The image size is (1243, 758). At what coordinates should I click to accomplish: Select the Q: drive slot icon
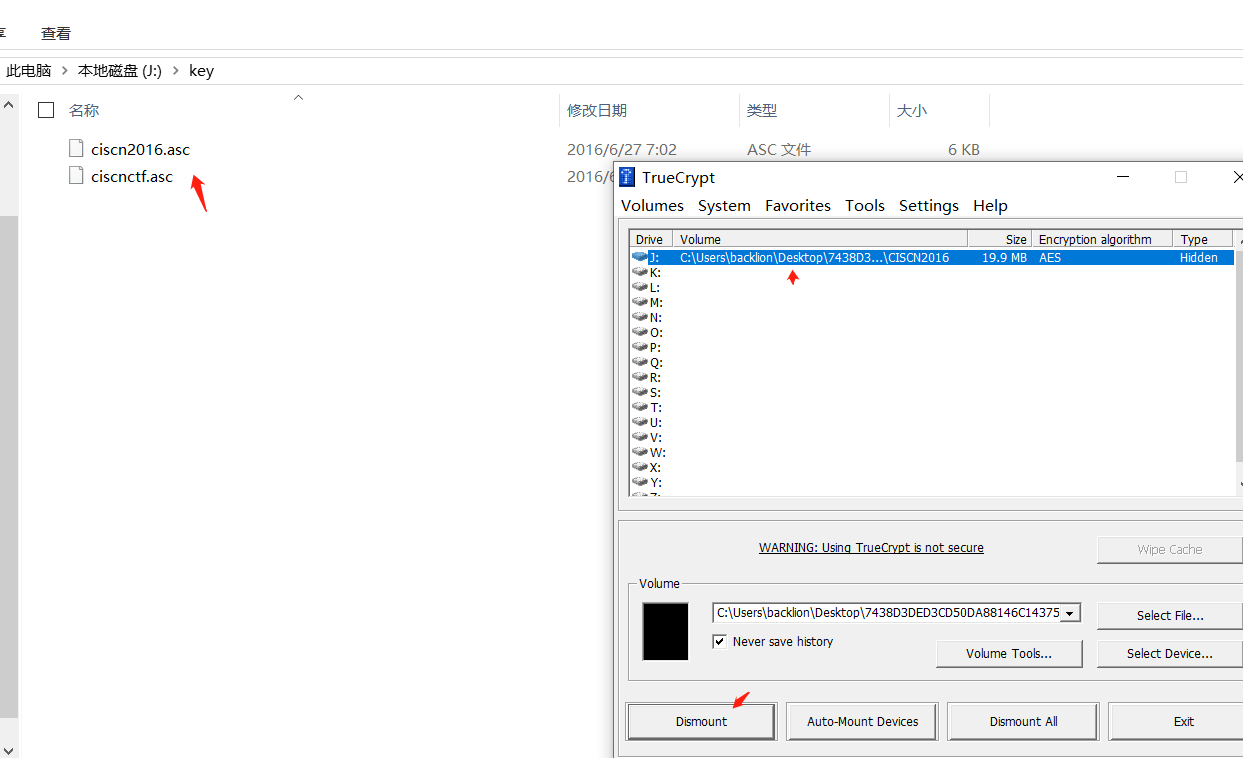coord(640,362)
